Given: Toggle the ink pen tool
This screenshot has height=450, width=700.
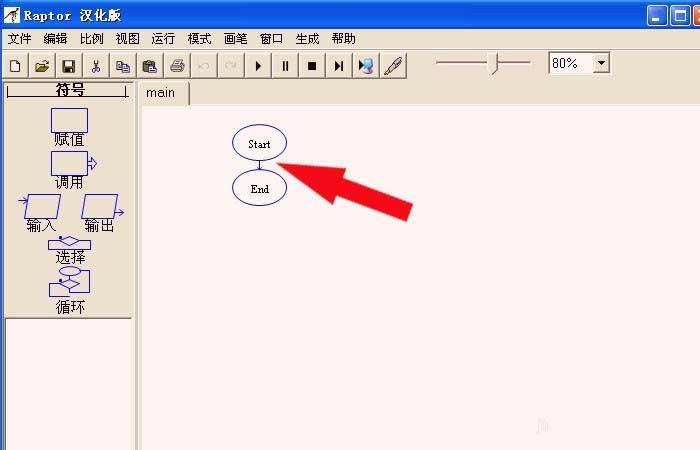Looking at the screenshot, I should click(x=393, y=66).
